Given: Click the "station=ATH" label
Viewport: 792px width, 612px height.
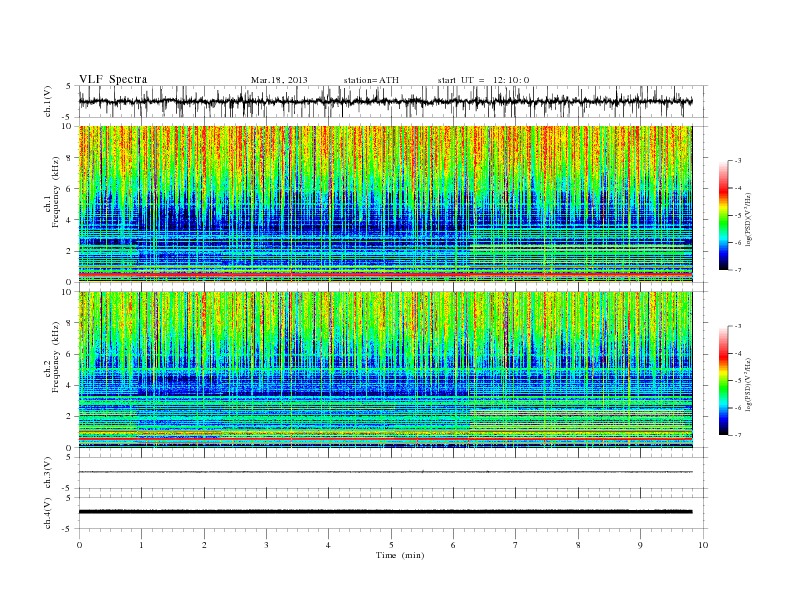Looking at the screenshot, I should [371, 80].
